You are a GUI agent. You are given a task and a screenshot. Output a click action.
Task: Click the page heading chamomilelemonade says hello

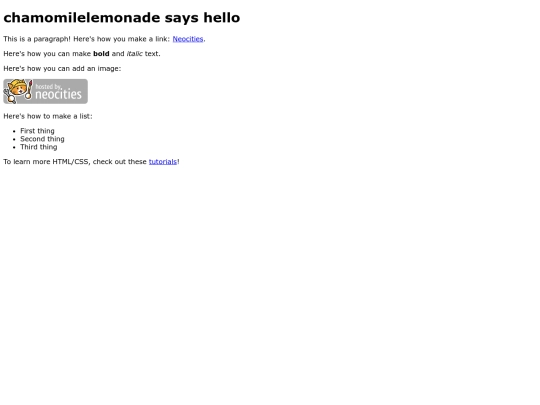[x=122, y=18]
